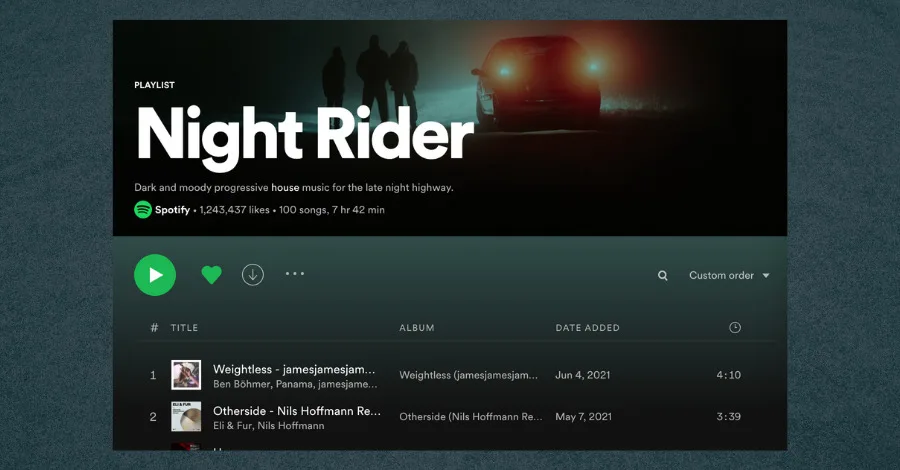Select the Weightless track album thumbnail
Viewport: 900px width, 470px height.
[186, 375]
